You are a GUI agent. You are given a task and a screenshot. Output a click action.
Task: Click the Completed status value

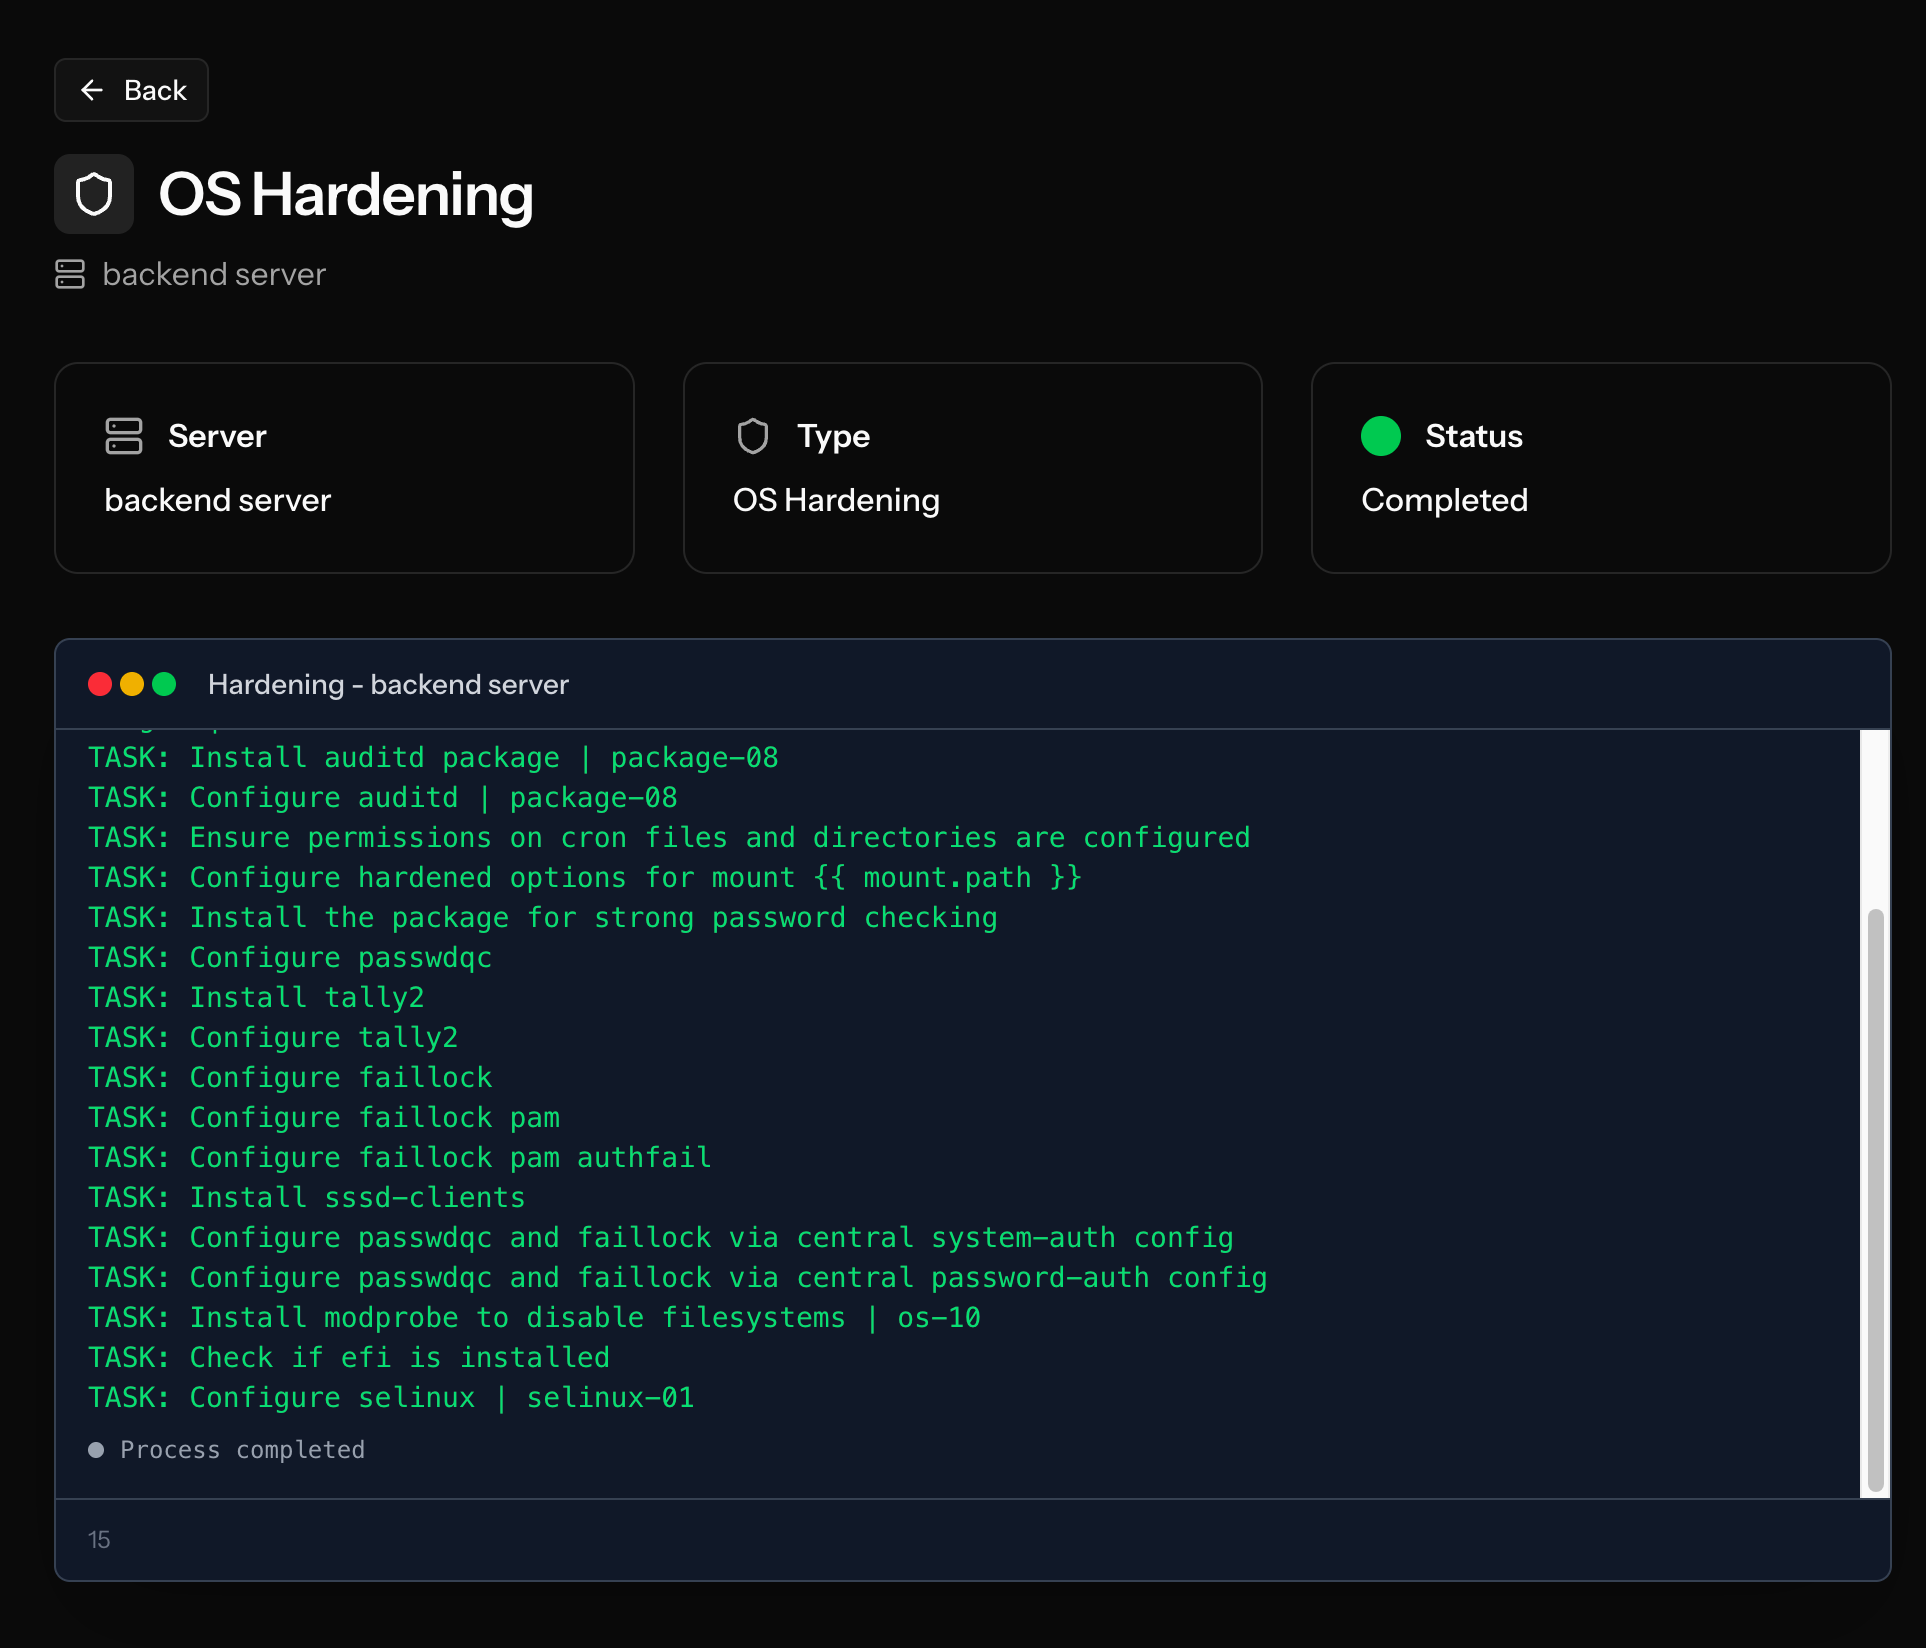[x=1444, y=500]
